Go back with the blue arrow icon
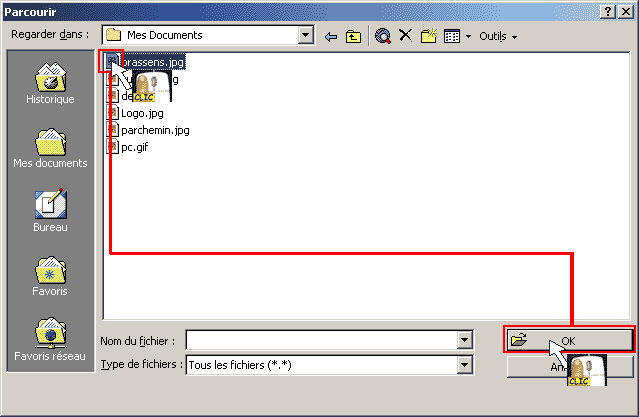This screenshot has width=639, height=417. coord(331,37)
